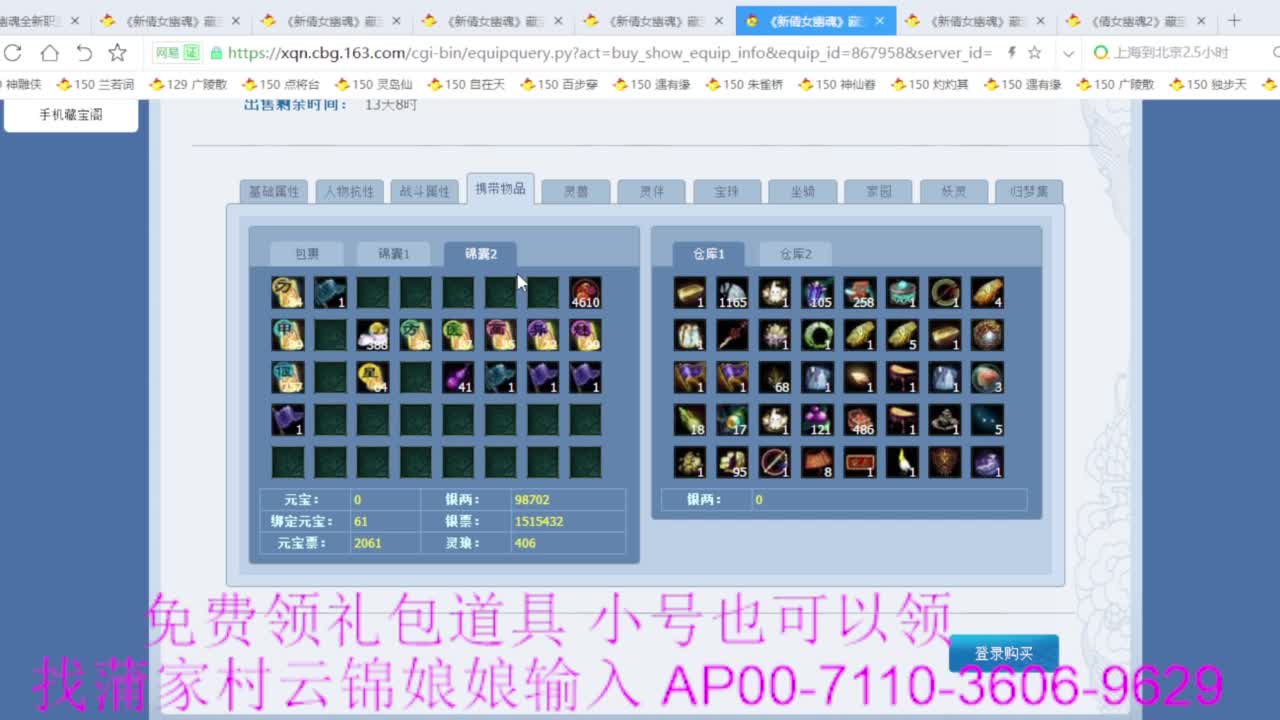The image size is (1280, 720).
Task: Open the 150 神仙眷 bookmark
Action: coord(838,85)
